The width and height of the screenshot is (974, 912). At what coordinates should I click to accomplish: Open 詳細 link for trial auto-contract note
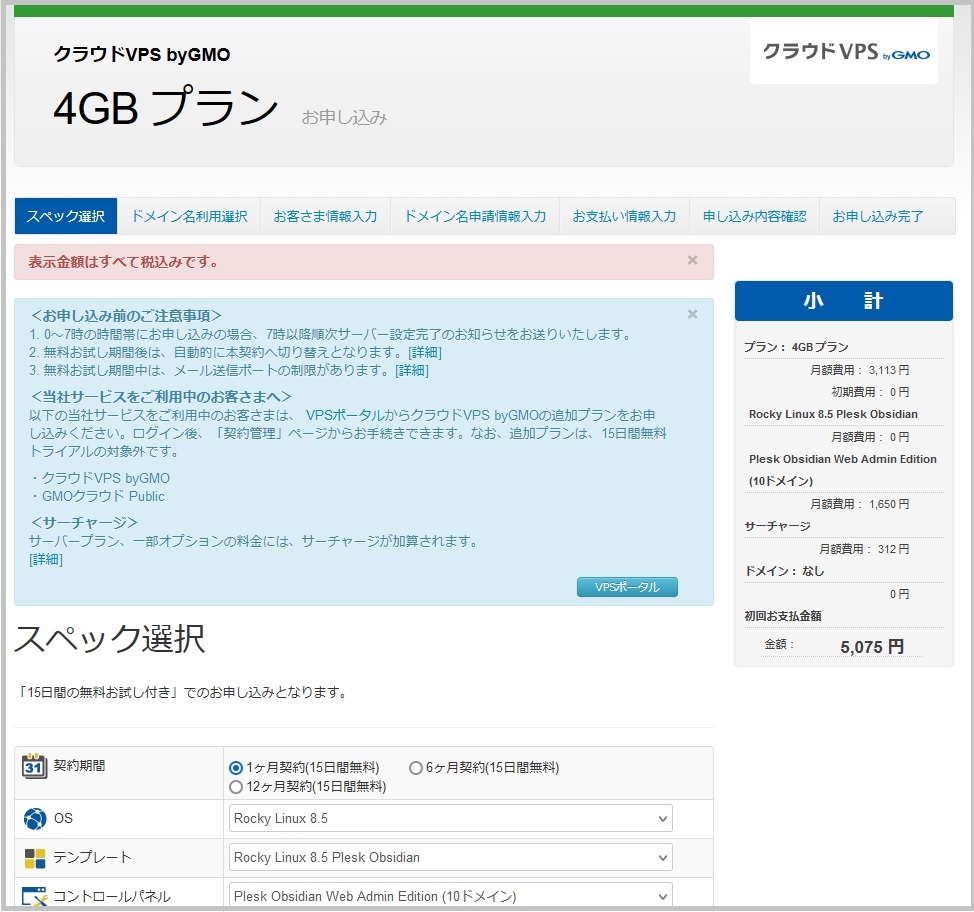point(425,353)
